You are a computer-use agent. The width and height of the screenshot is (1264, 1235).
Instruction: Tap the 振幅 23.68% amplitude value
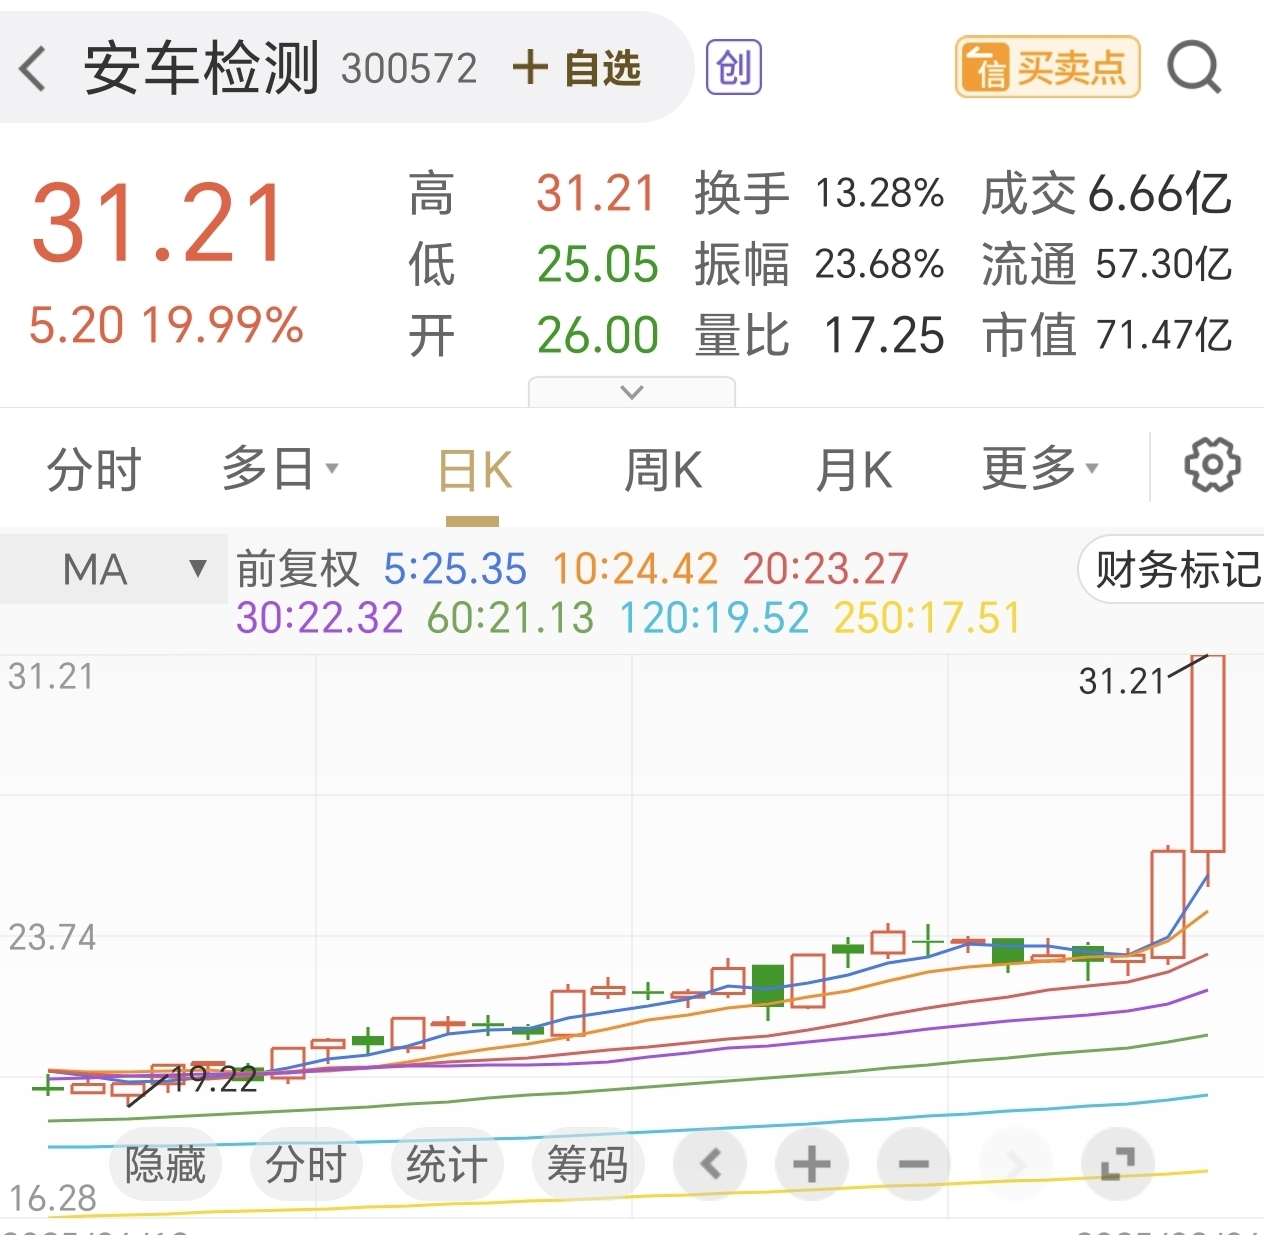[879, 264]
